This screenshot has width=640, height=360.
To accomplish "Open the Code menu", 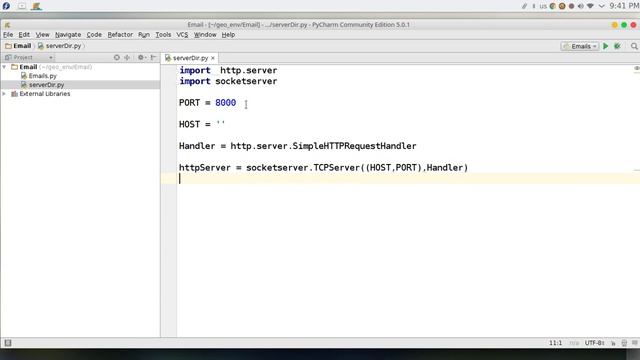I will click(x=94, y=35).
